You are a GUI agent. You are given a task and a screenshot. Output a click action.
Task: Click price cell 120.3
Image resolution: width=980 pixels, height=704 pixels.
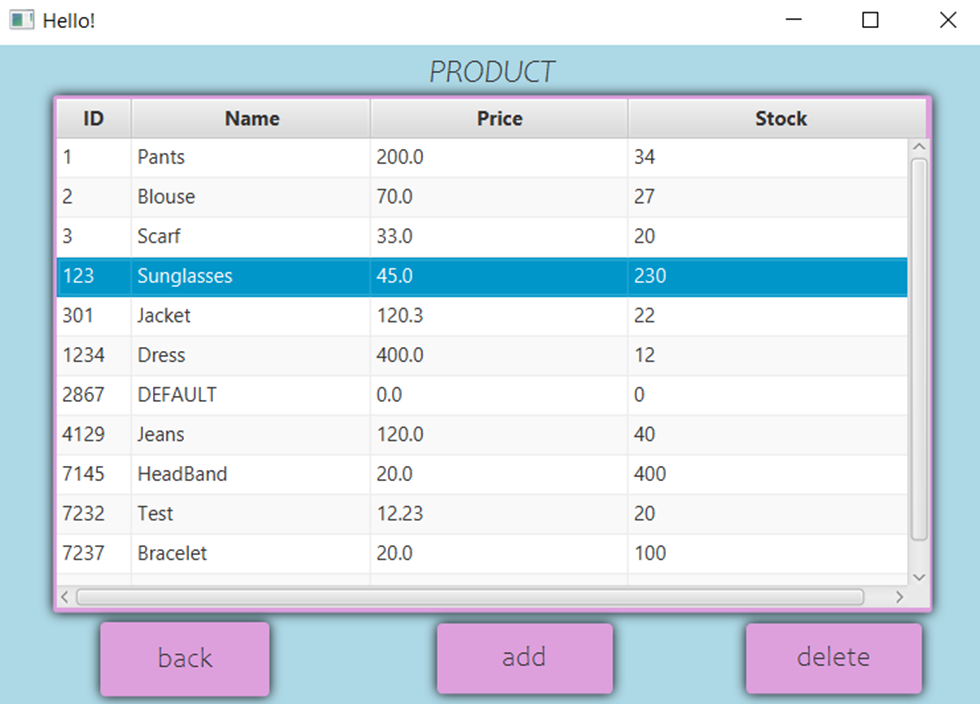(x=499, y=316)
